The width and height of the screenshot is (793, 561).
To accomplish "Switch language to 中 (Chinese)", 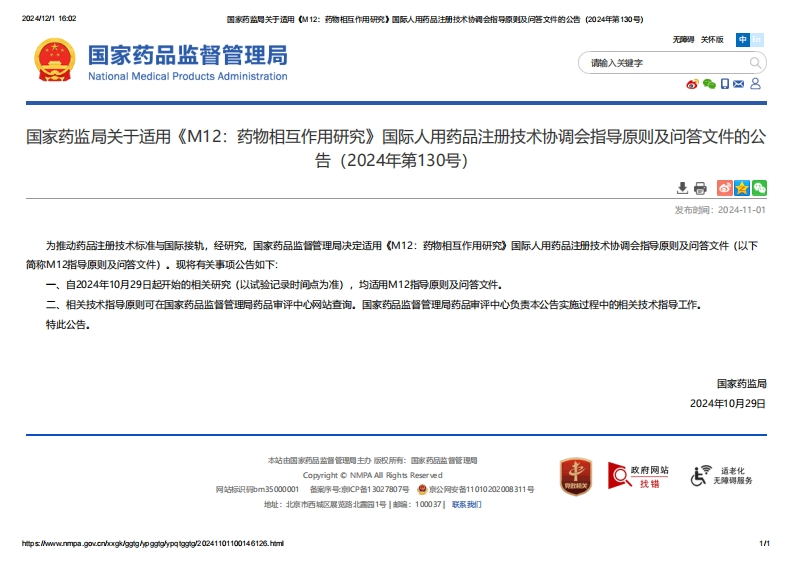I will tap(743, 40).
